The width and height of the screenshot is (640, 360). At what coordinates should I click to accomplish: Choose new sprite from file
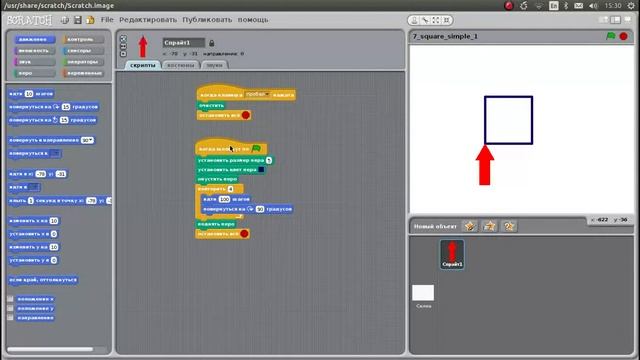489,226
